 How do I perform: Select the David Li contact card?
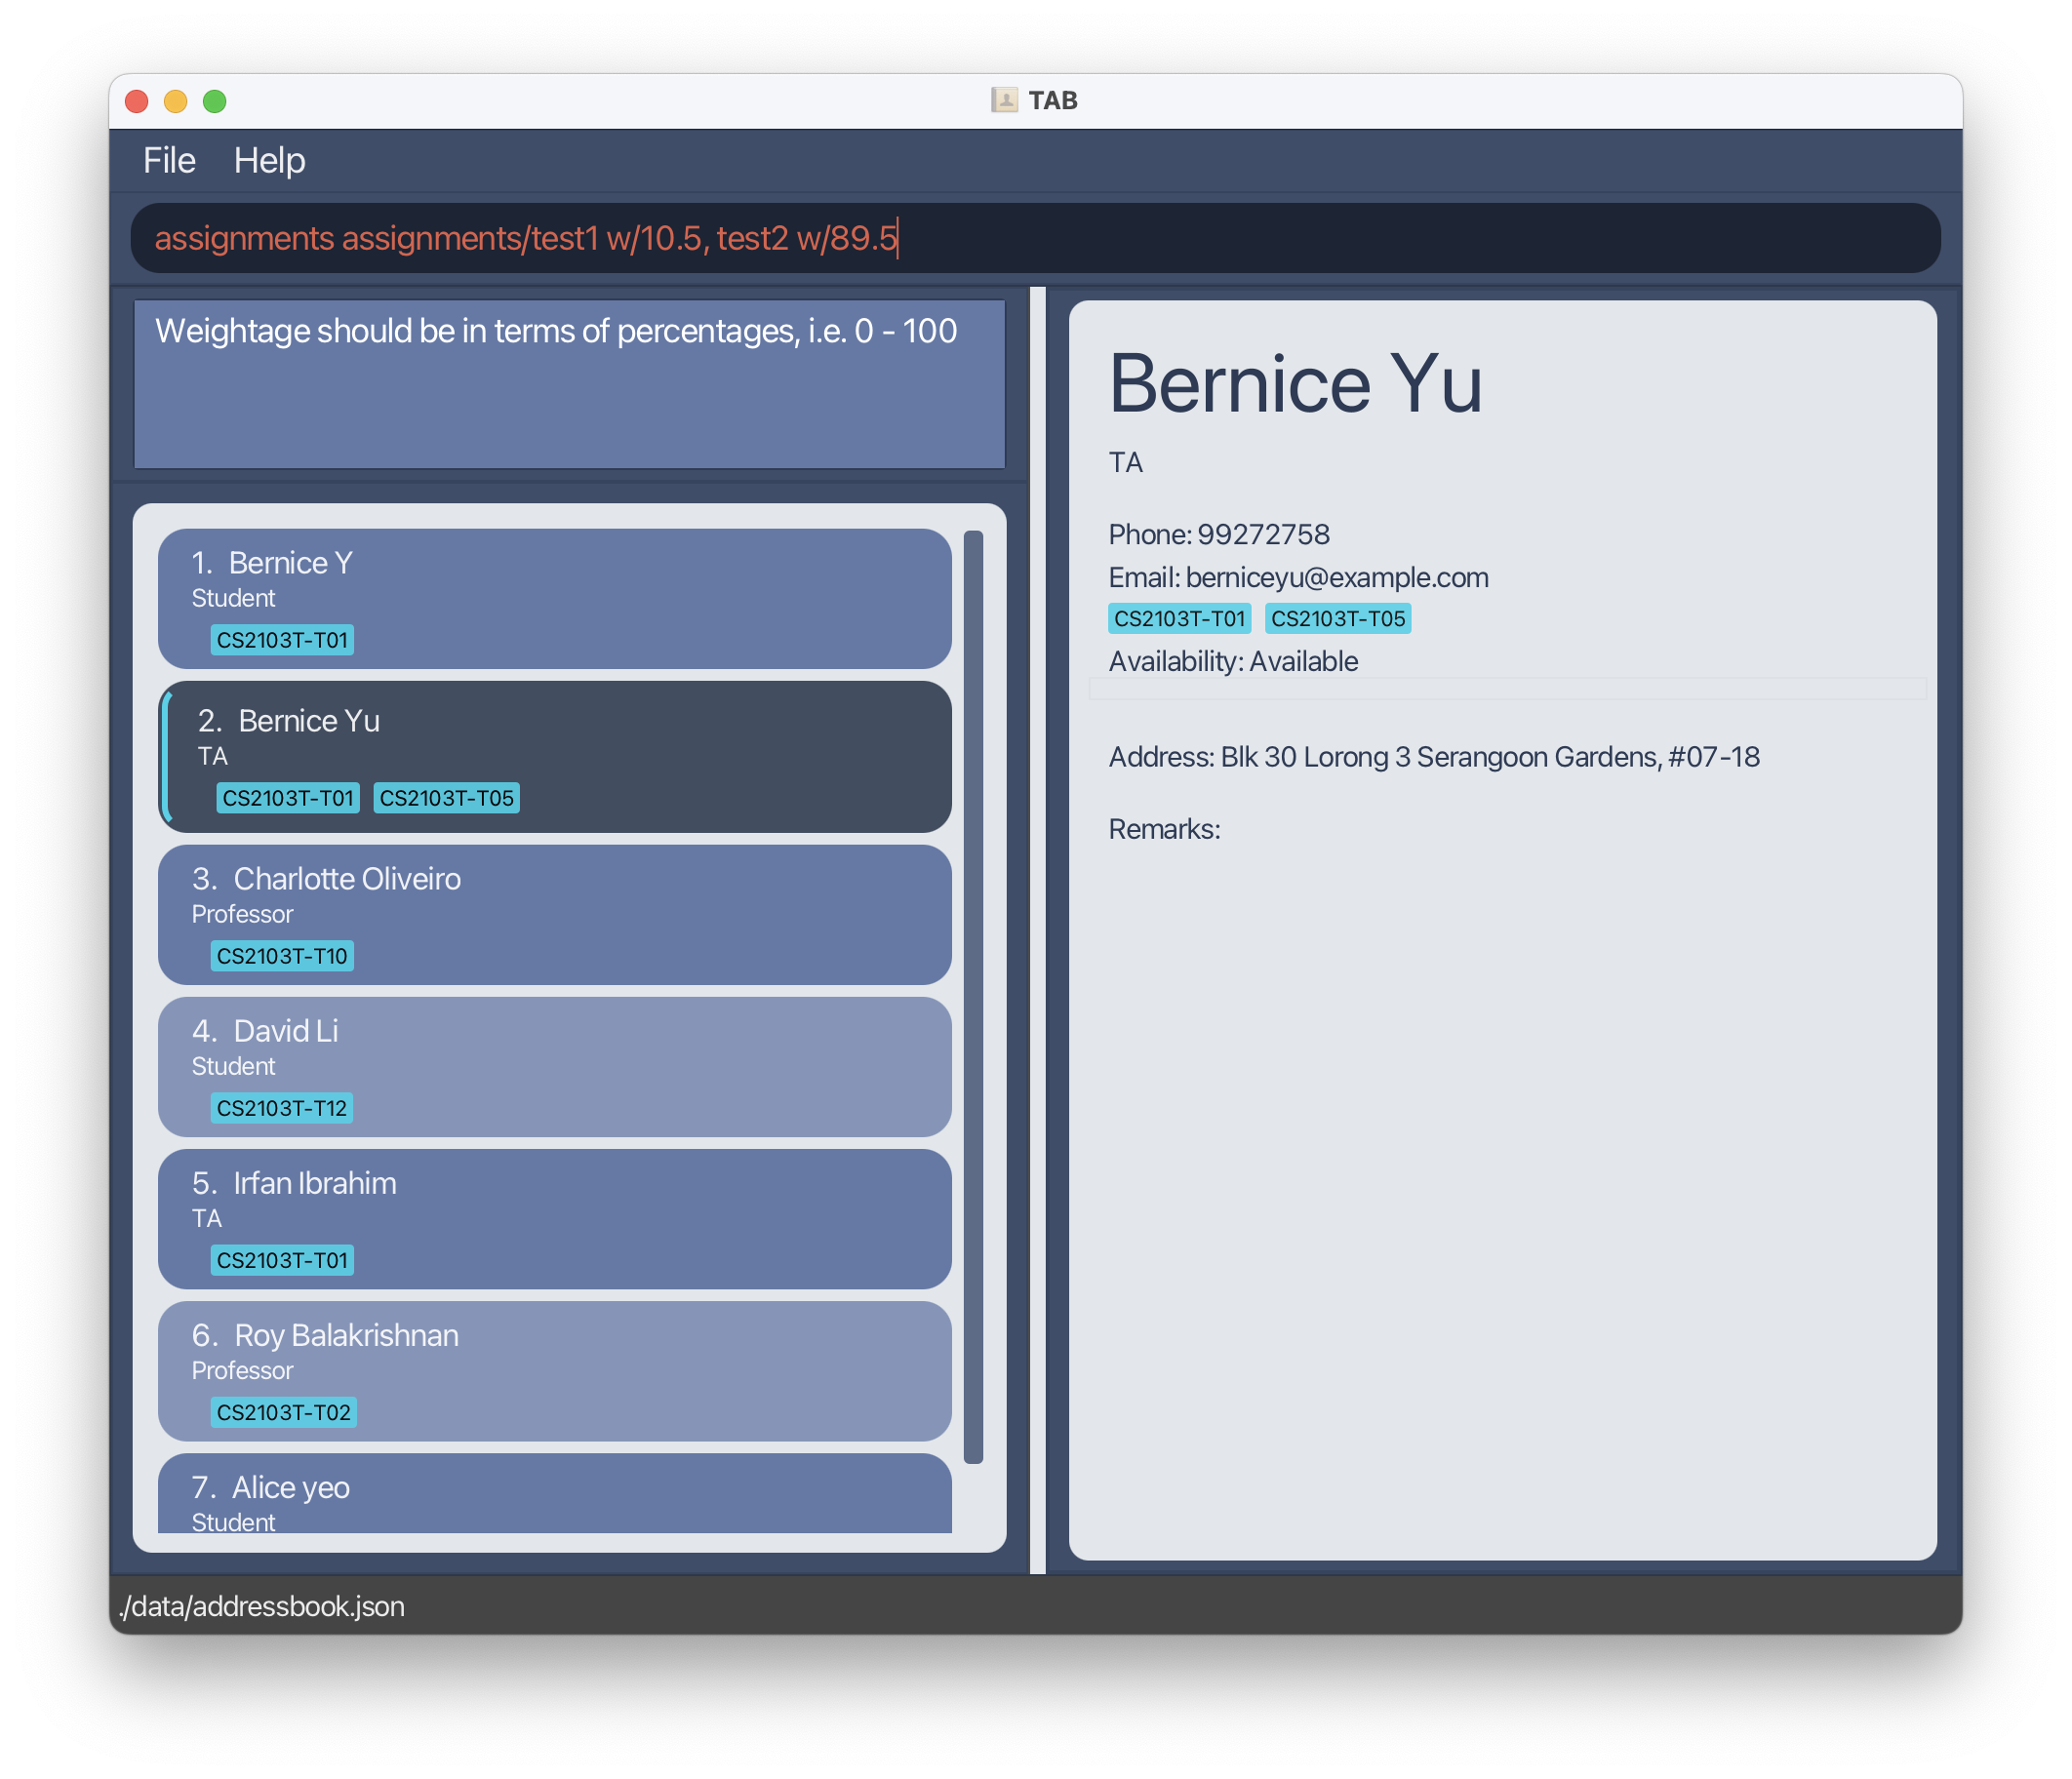pos(554,1066)
